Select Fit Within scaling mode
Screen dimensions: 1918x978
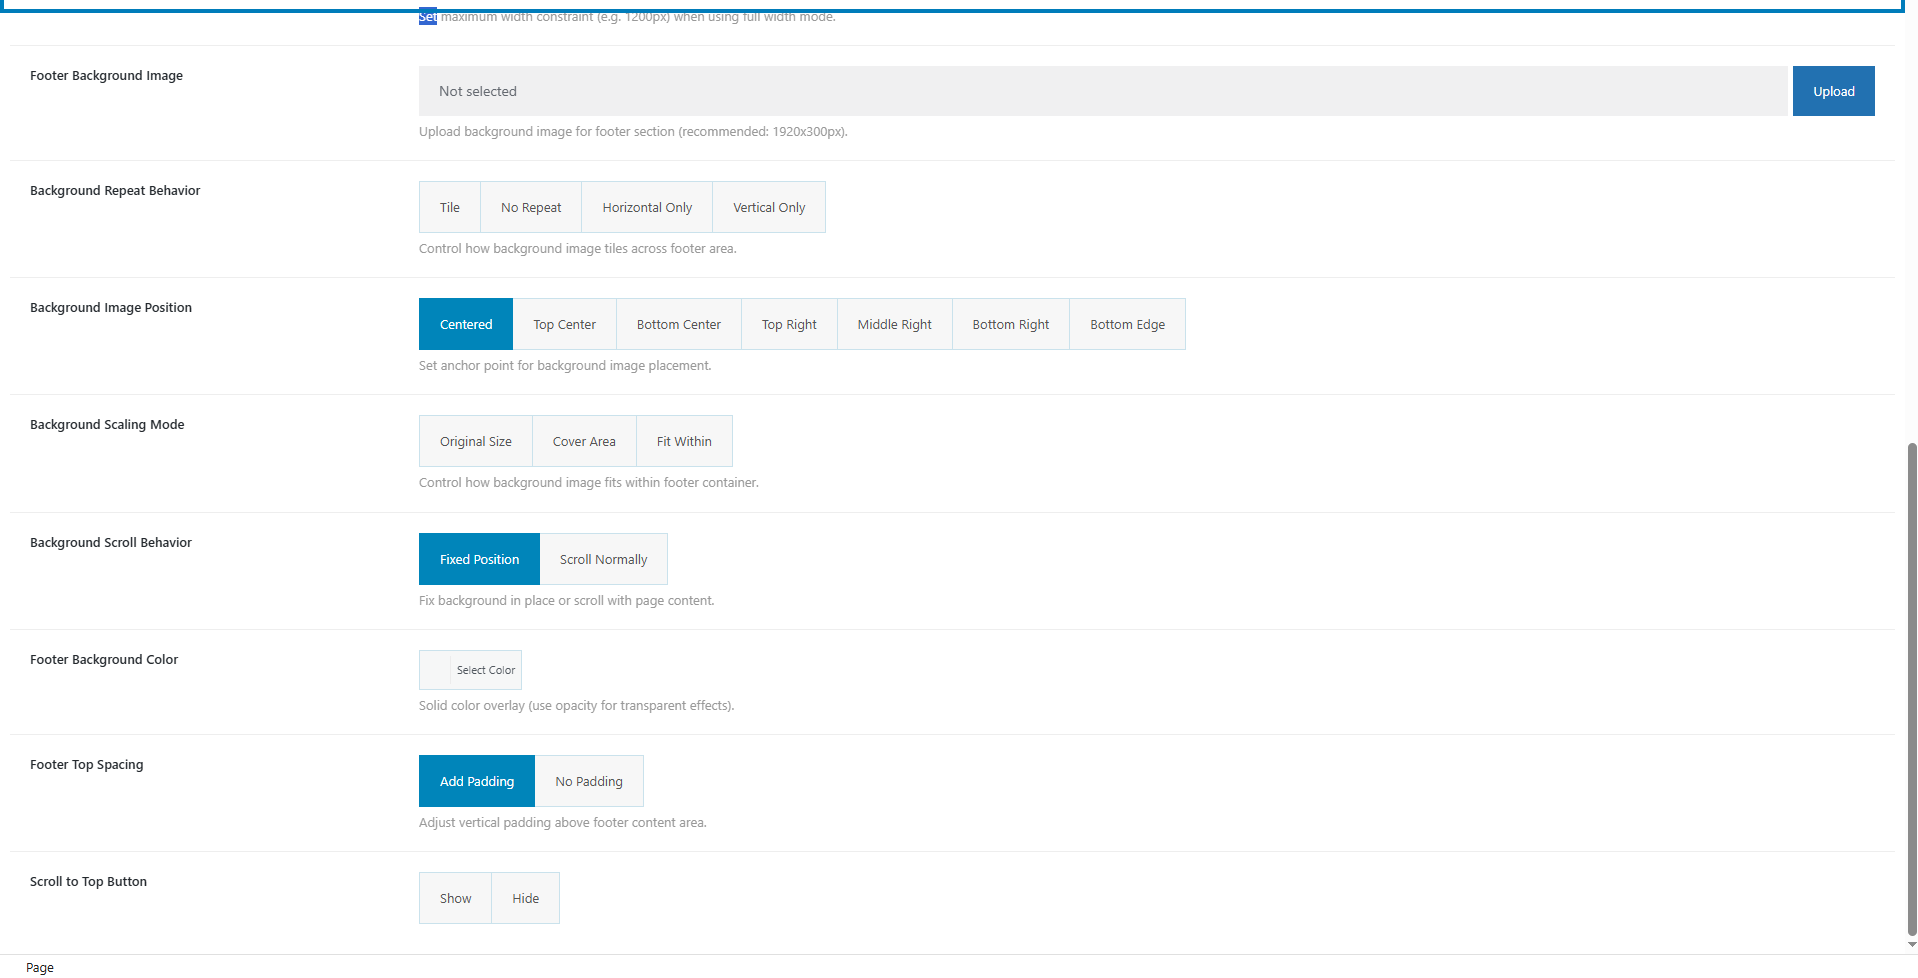coord(683,441)
